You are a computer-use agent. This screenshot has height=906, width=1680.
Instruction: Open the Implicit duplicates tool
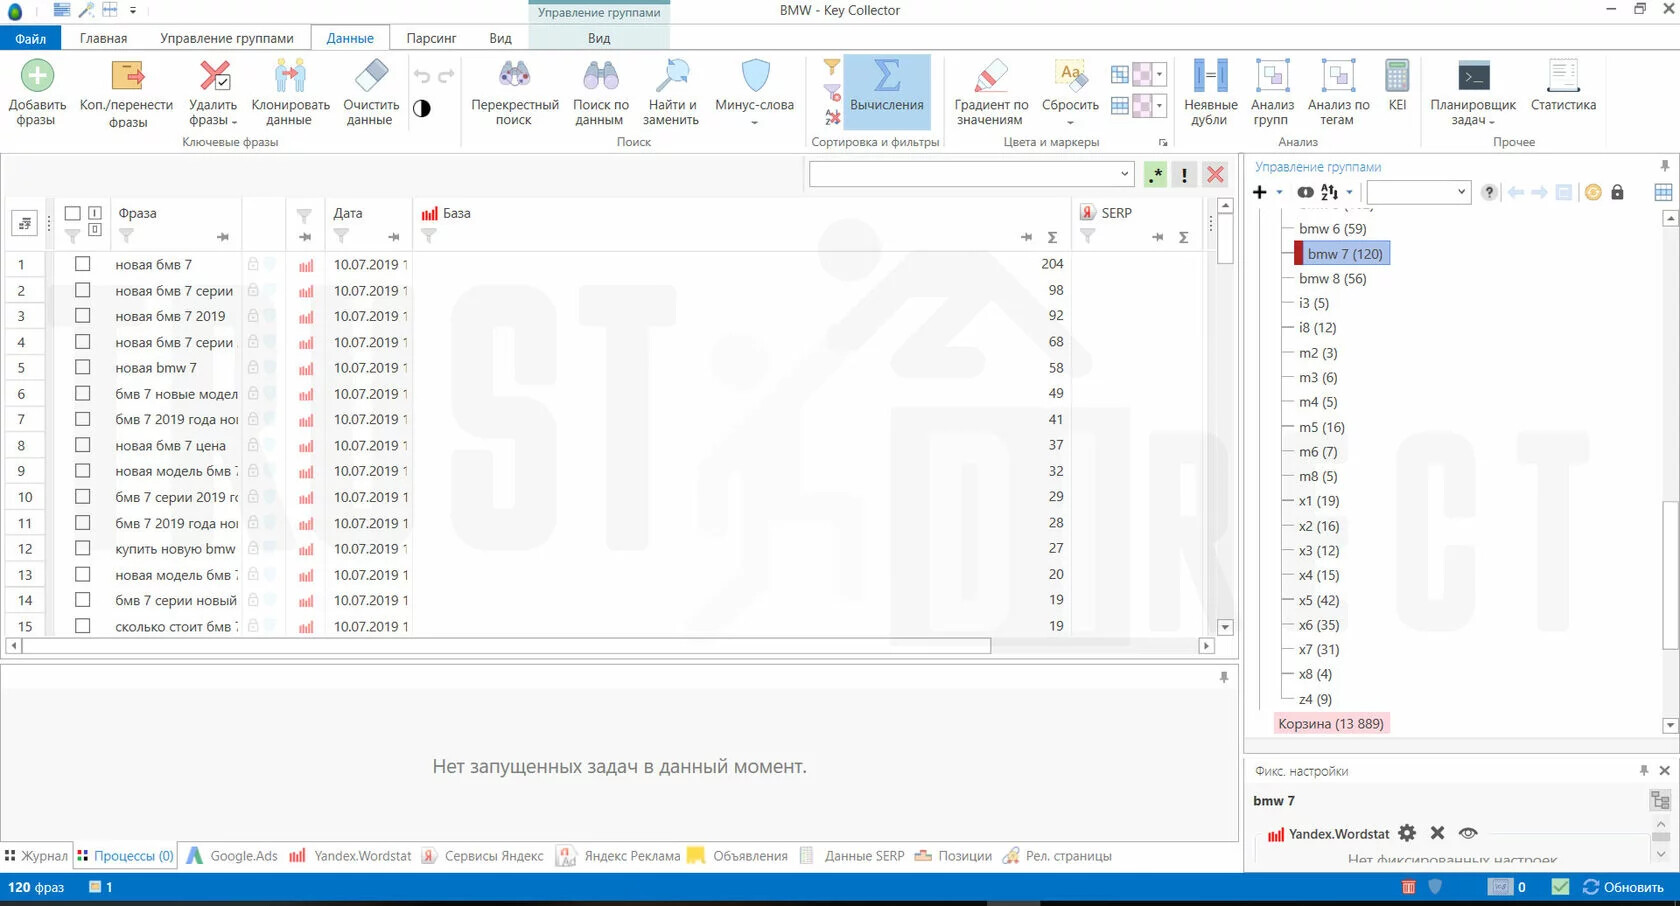pyautogui.click(x=1210, y=92)
